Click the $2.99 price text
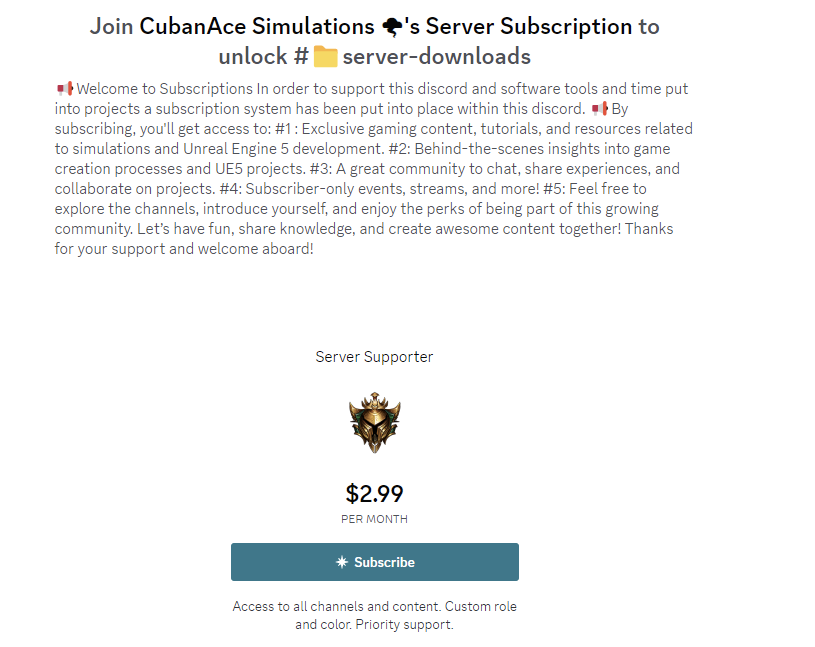The width and height of the screenshot is (815, 647). pyautogui.click(x=375, y=494)
